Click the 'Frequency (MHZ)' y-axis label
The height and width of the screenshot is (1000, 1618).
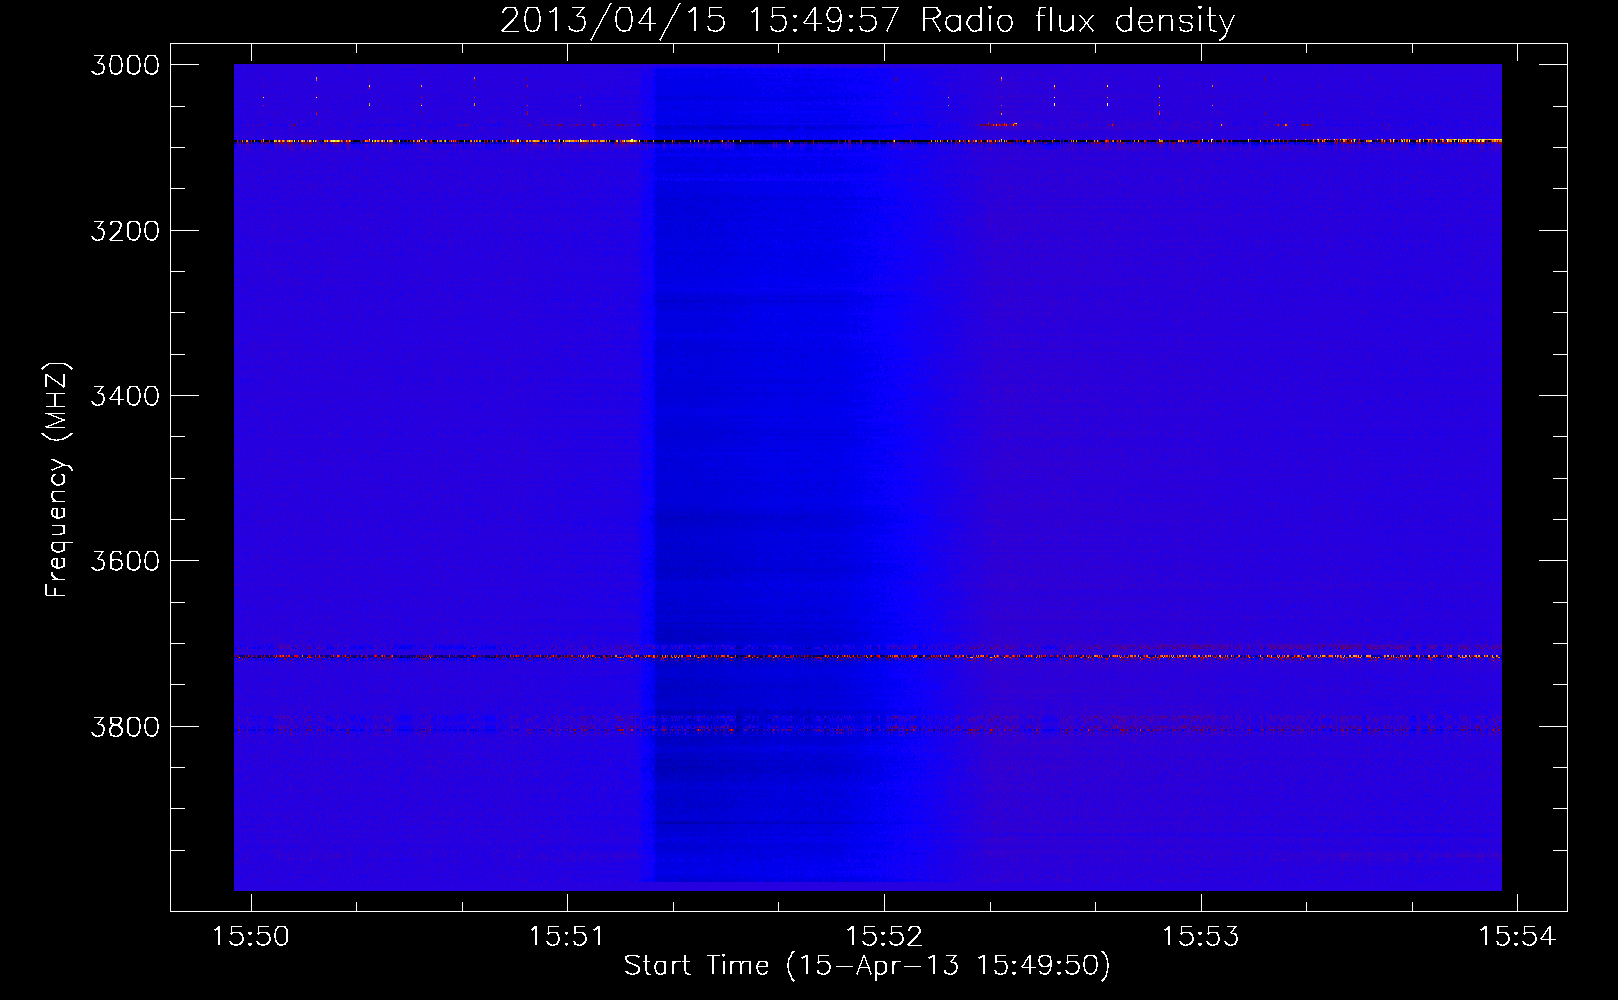coord(58,480)
